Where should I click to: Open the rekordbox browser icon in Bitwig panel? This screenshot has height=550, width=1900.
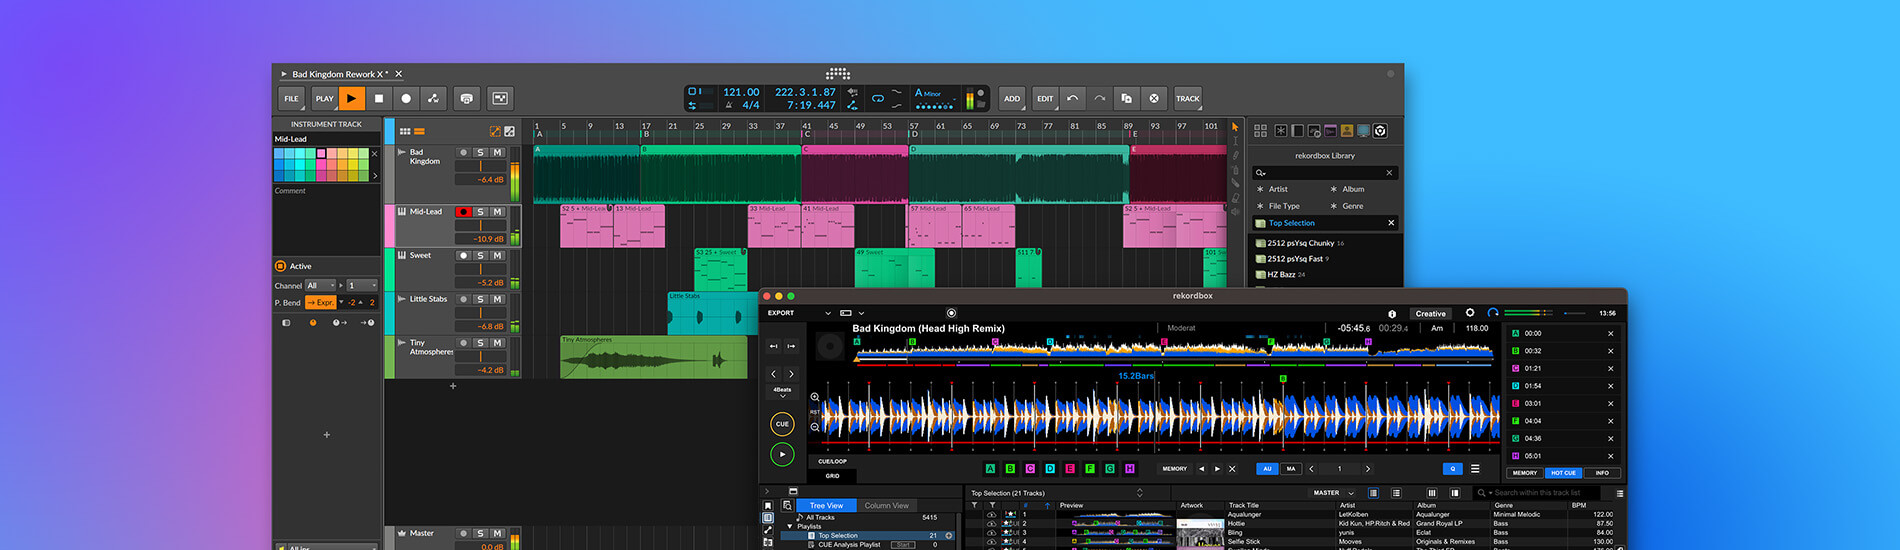1380,130
